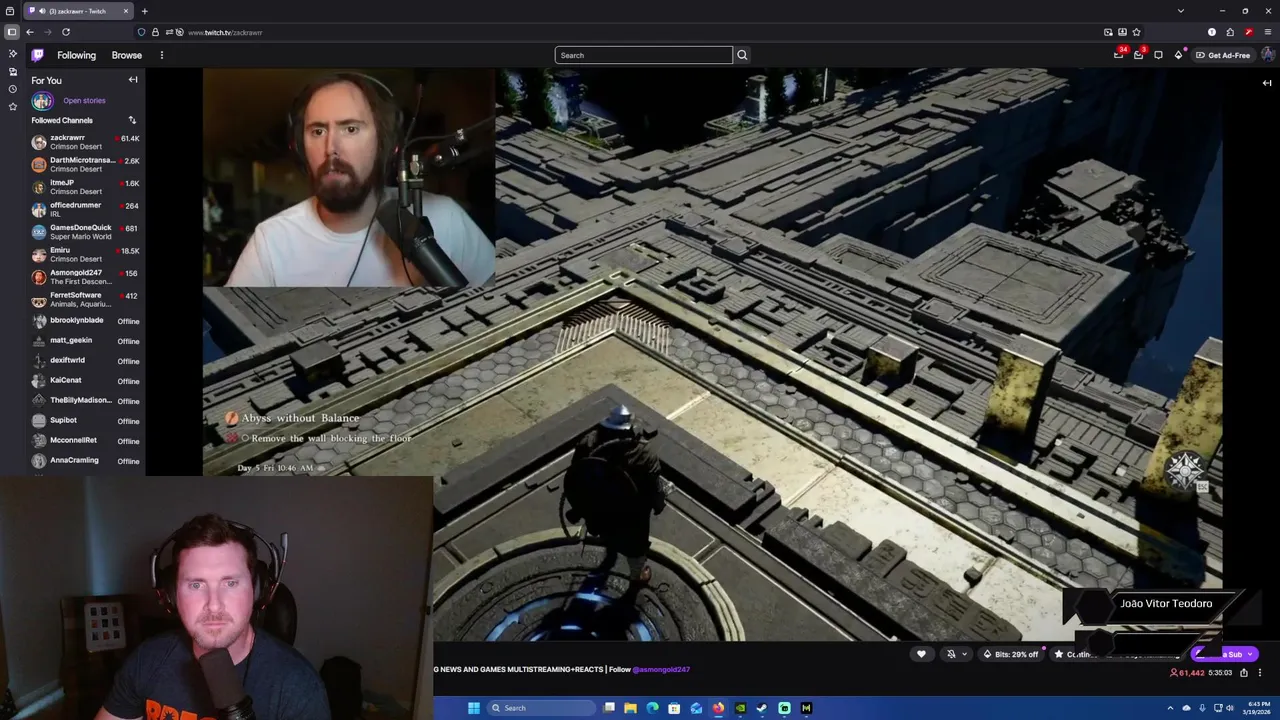Open the Following page
This screenshot has width=1280, height=720.
(76, 55)
